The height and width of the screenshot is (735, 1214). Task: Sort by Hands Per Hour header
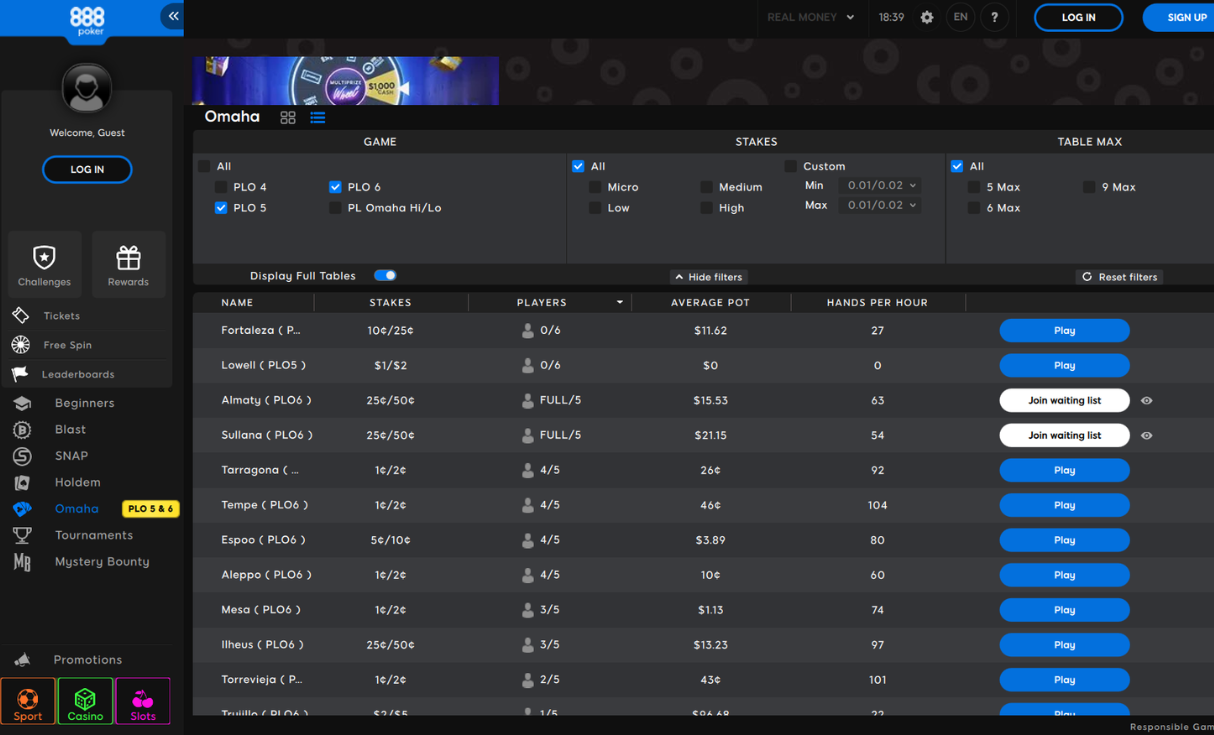pyautogui.click(x=877, y=302)
